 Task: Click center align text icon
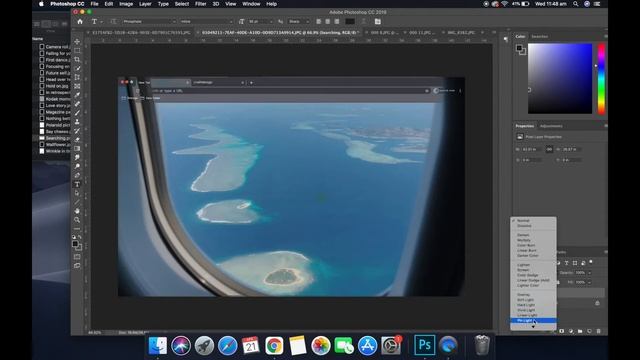coord(328,22)
